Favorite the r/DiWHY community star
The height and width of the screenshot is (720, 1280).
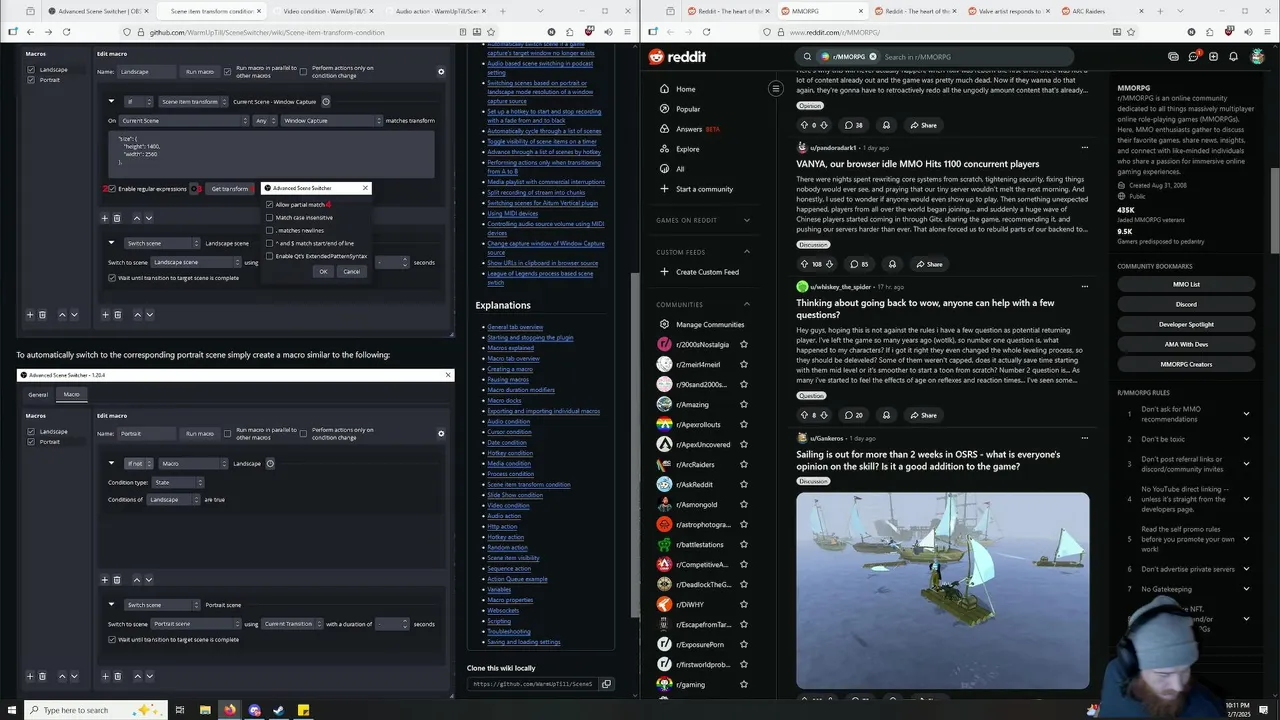(x=743, y=604)
